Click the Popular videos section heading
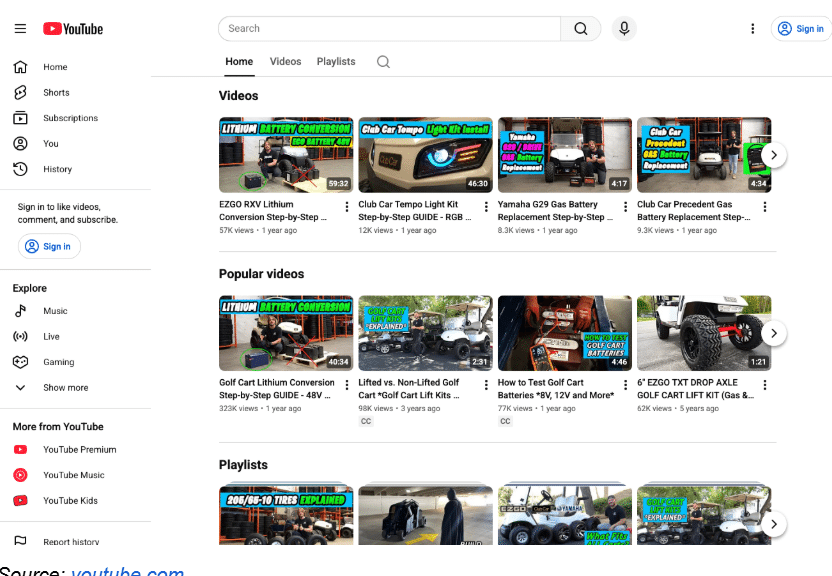832x576 pixels. coord(262,274)
